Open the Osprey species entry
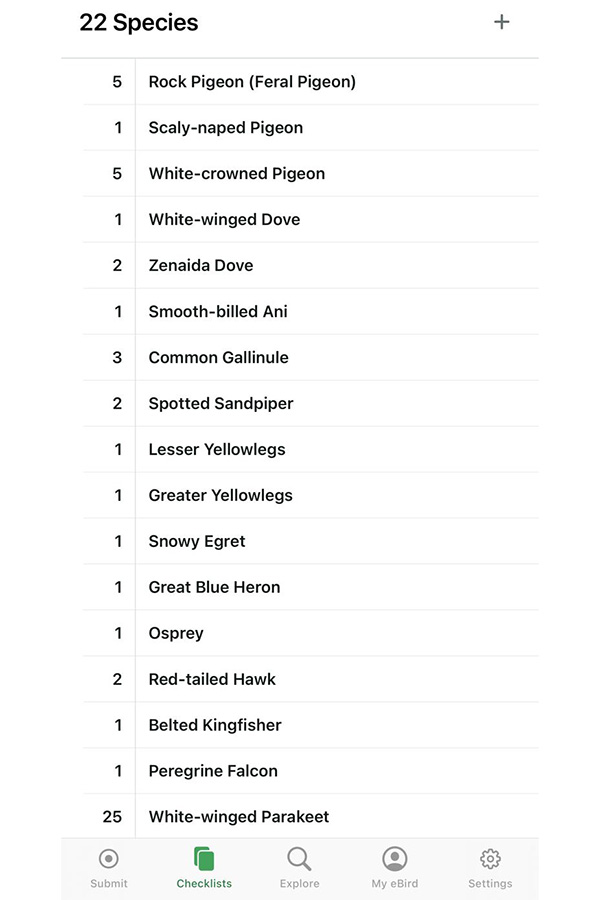The height and width of the screenshot is (900, 600). [x=176, y=634]
